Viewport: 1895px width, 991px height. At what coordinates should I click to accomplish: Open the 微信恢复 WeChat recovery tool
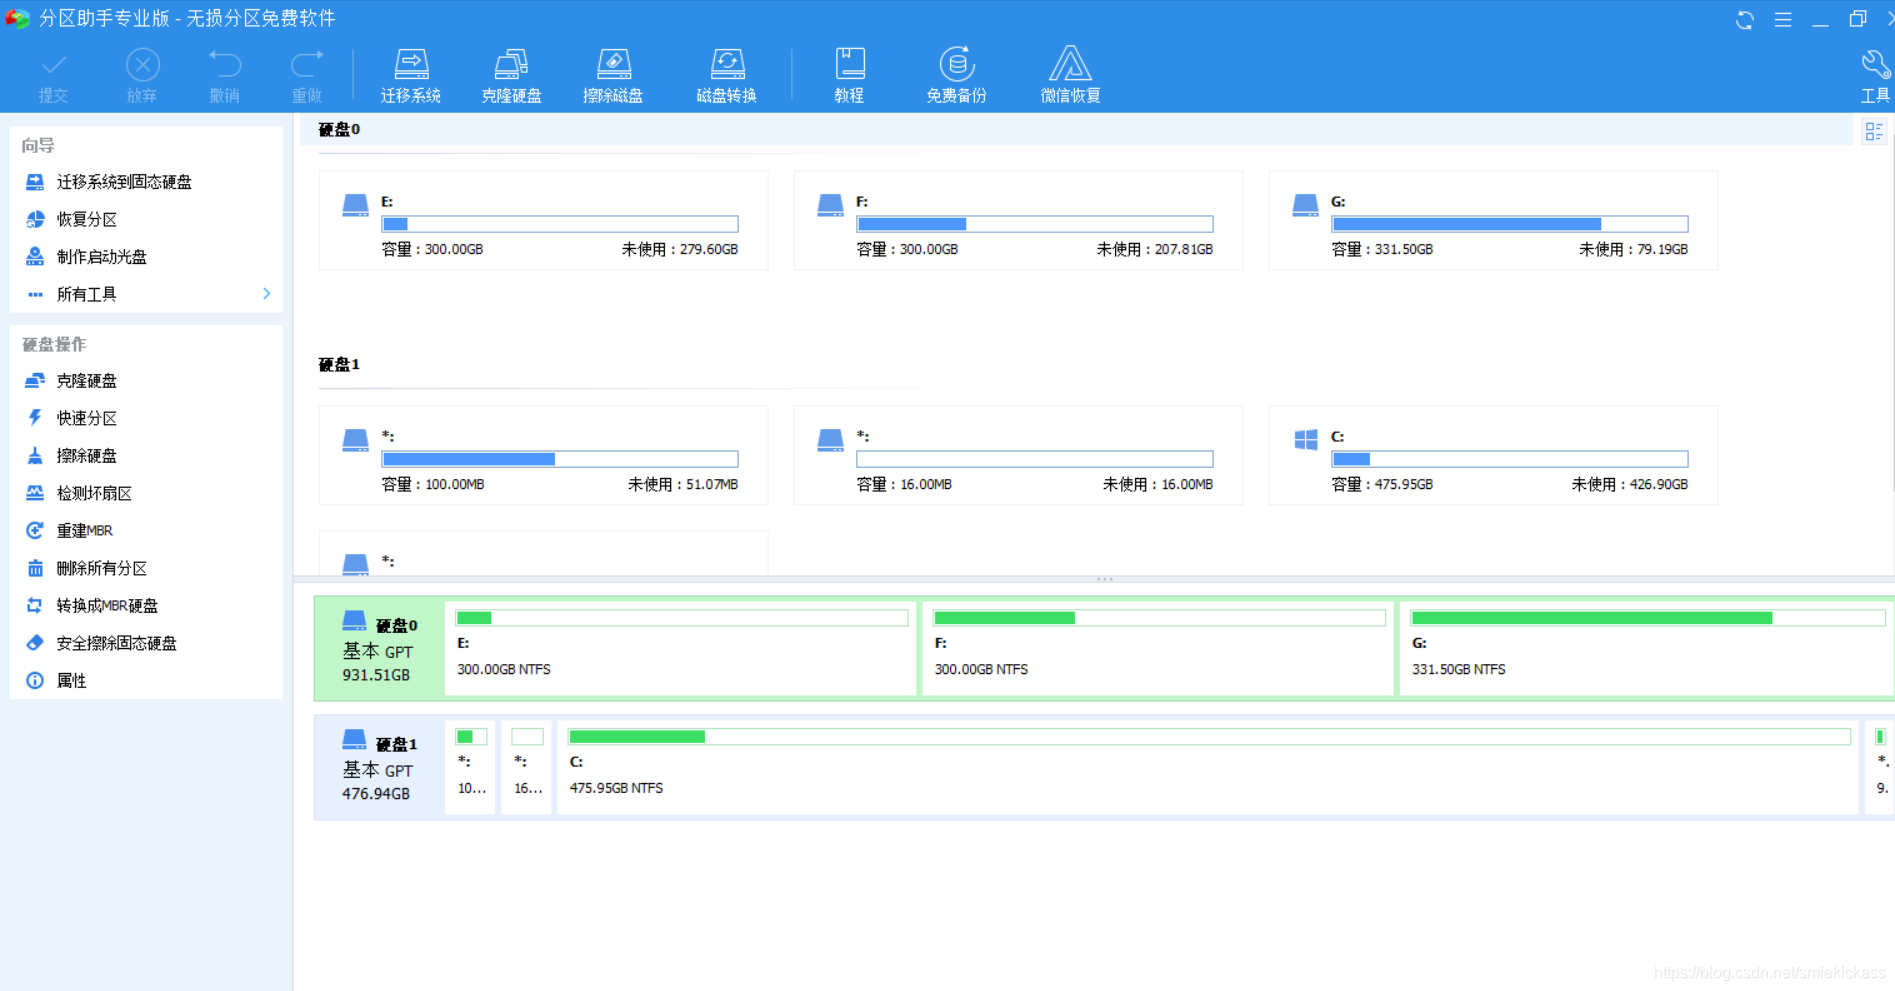(x=1070, y=76)
